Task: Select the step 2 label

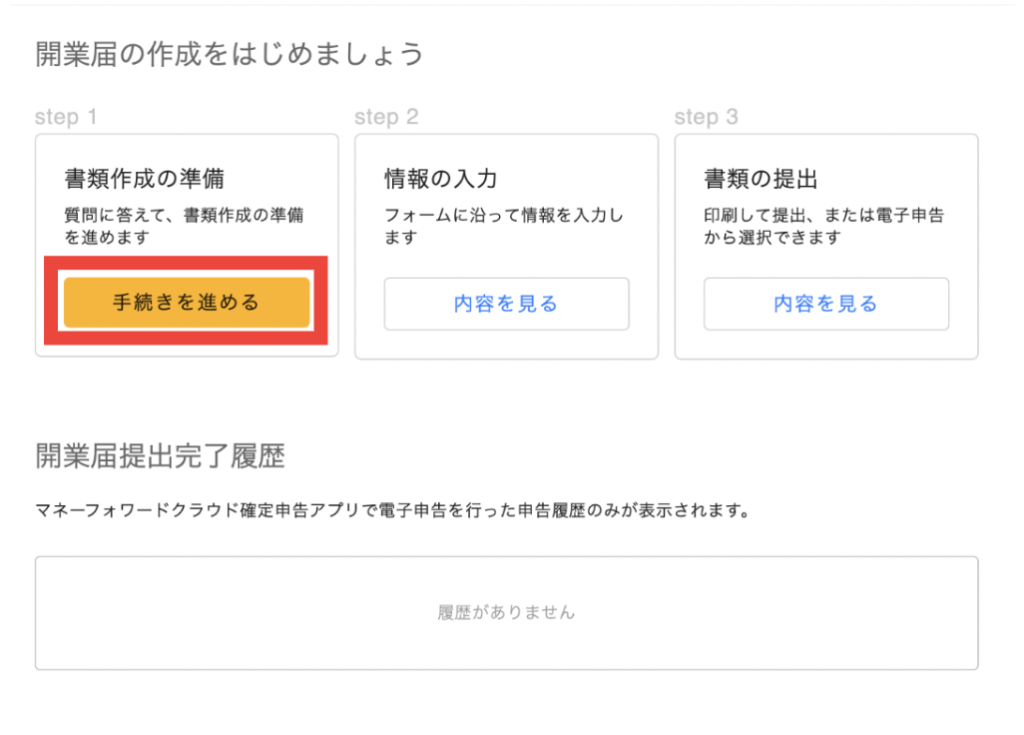Action: [386, 117]
